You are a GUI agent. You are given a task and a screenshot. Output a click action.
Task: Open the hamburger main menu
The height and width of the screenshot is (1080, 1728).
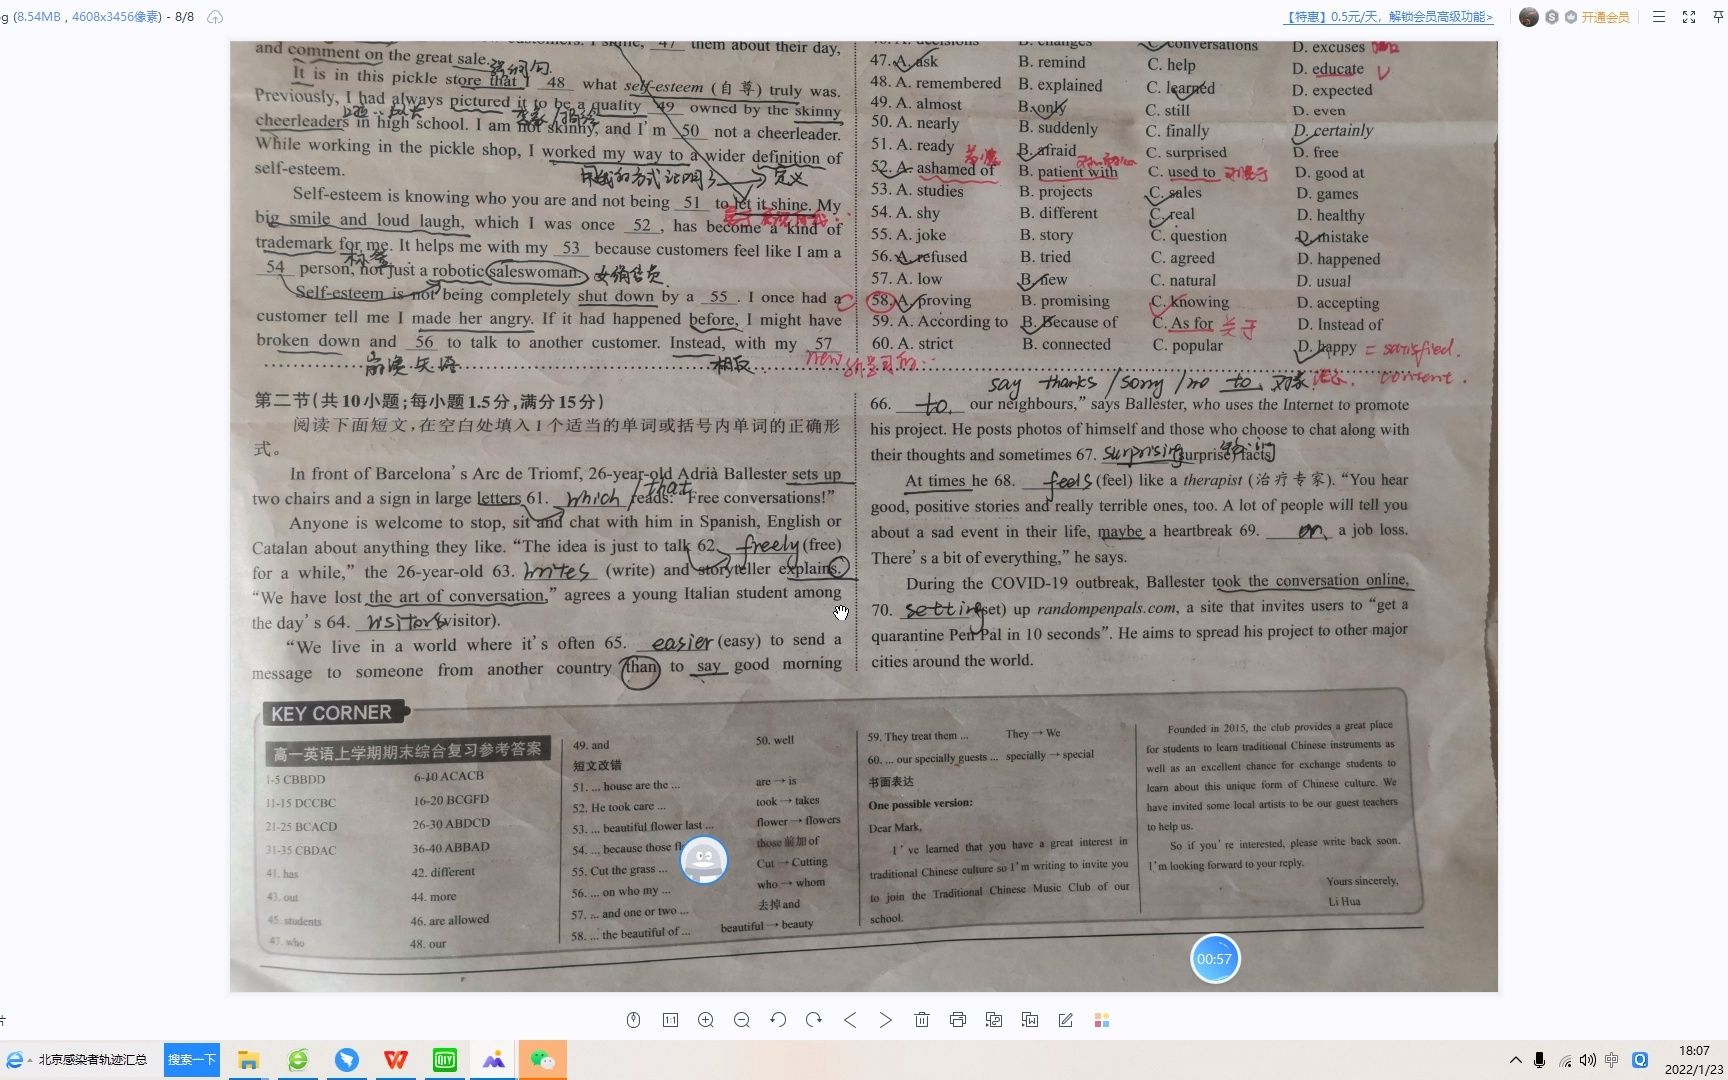point(1659,17)
